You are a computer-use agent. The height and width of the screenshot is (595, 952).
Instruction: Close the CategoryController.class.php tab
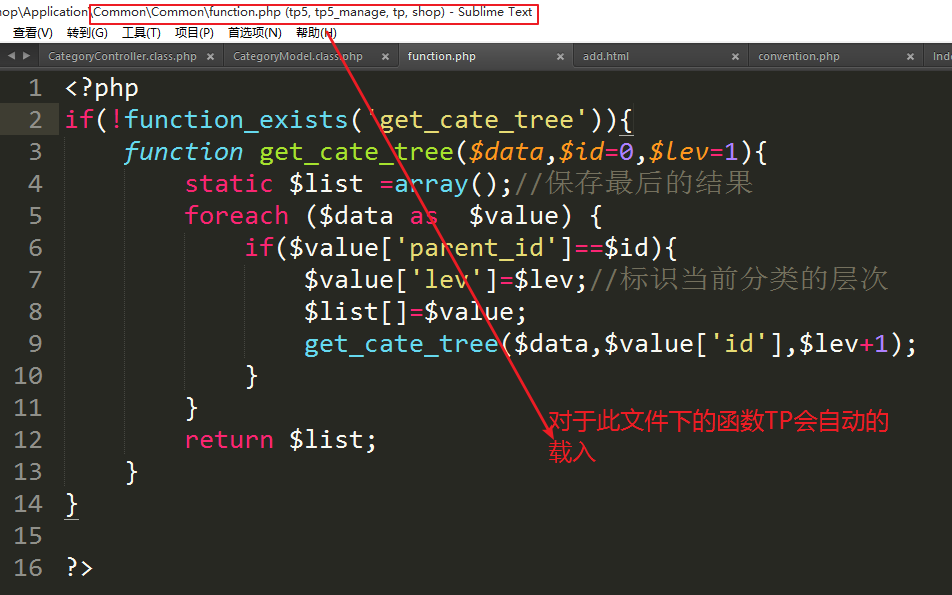tap(210, 57)
